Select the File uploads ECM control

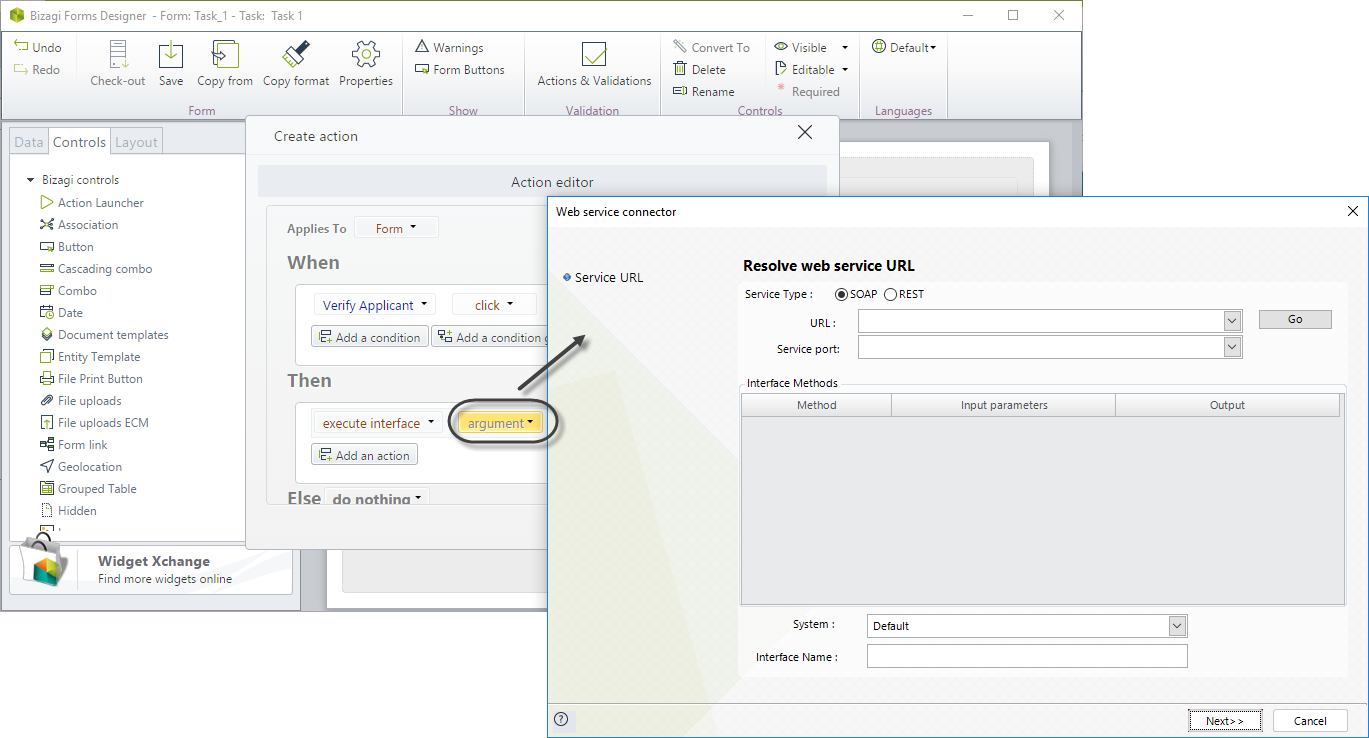pyautogui.click(x=94, y=422)
